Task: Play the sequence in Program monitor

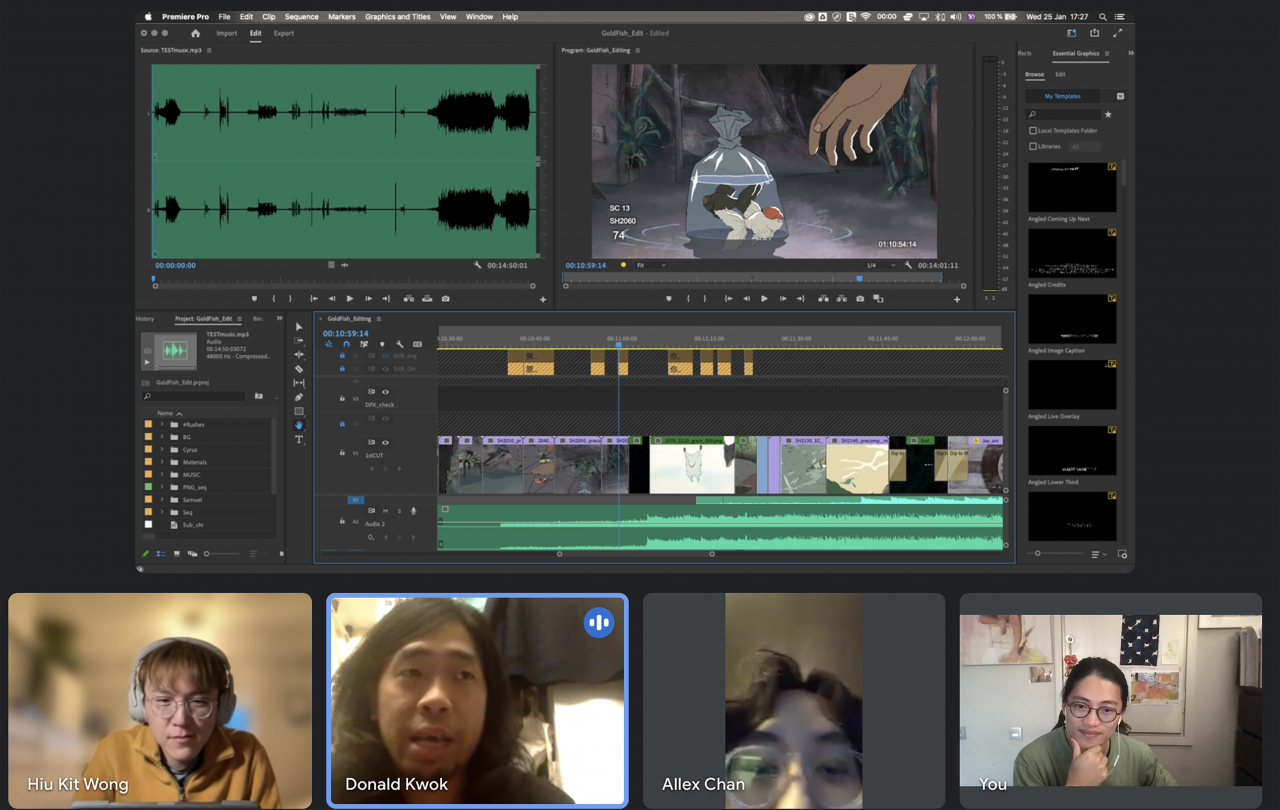Action: pyautogui.click(x=764, y=299)
